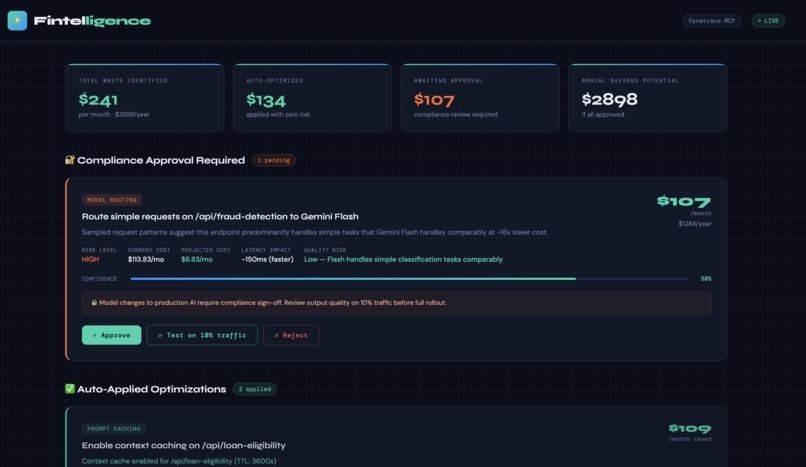Image resolution: width=806 pixels, height=467 pixels.
Task: Open the Auto-Optimized $134 card
Action: (312, 98)
